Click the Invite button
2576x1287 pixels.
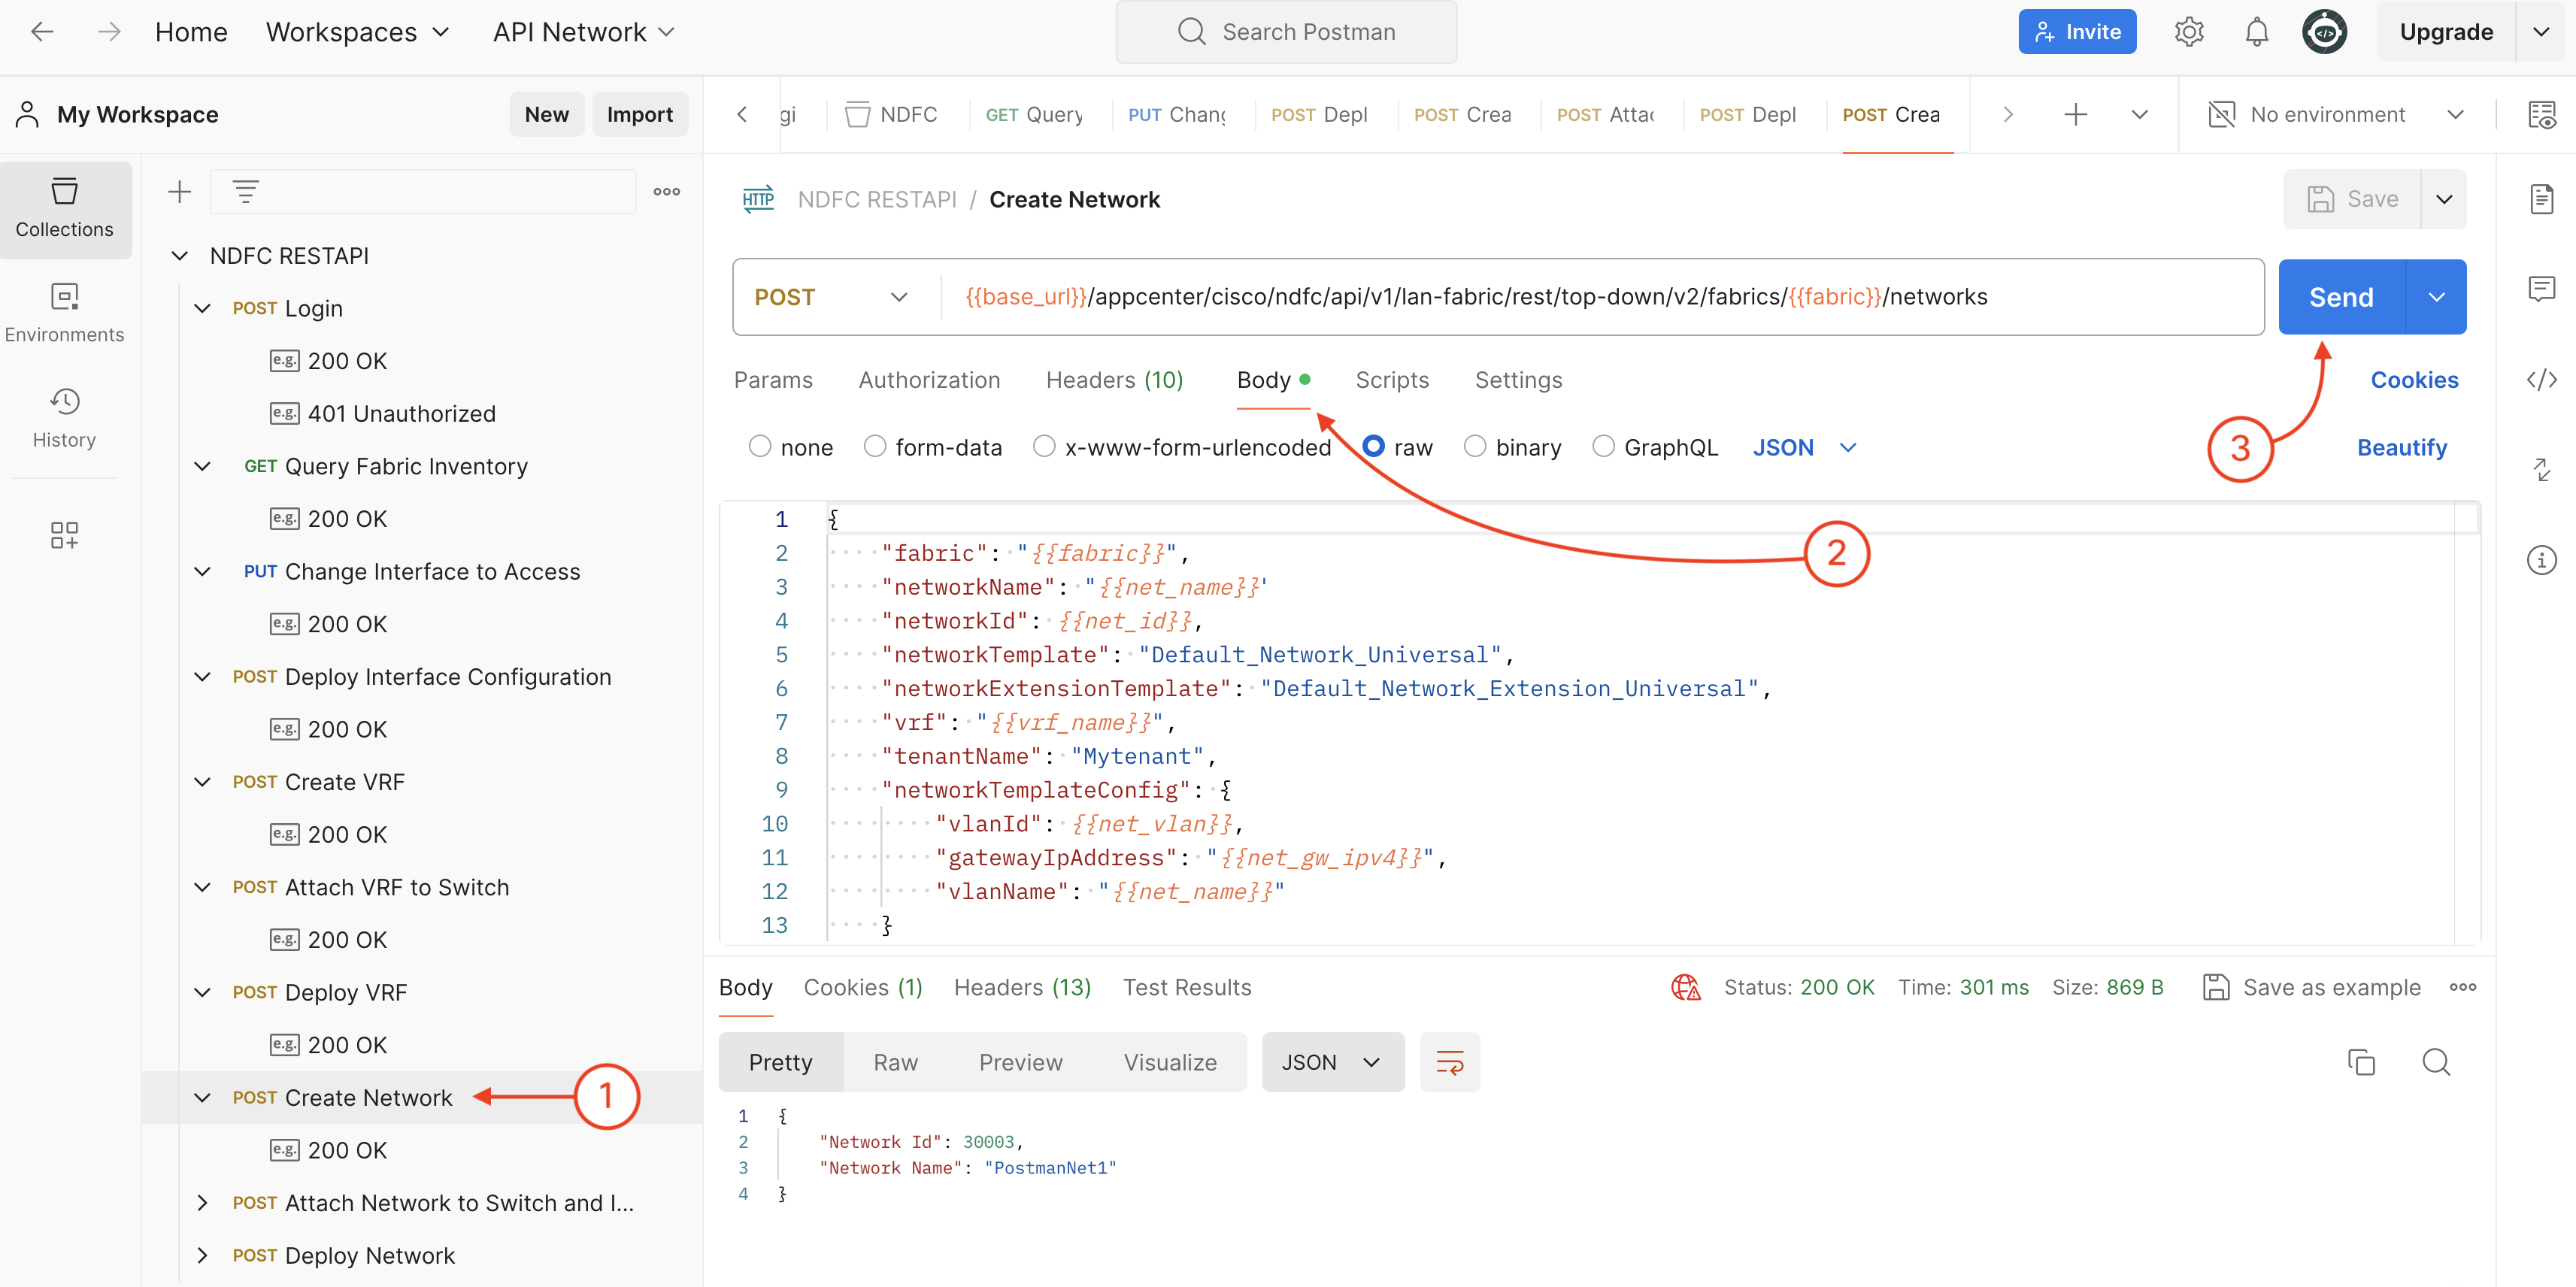pos(2077,32)
